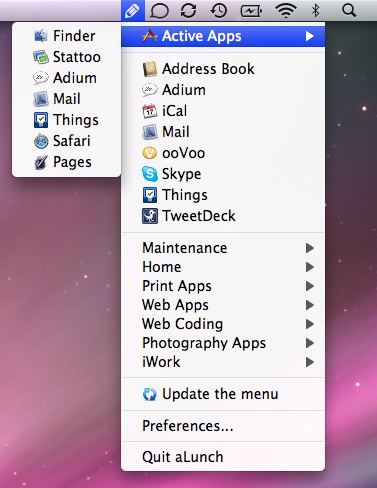Screen dimensions: 377x488
Task: Click the Mail stamp icon in main menu
Action: click(x=150, y=132)
